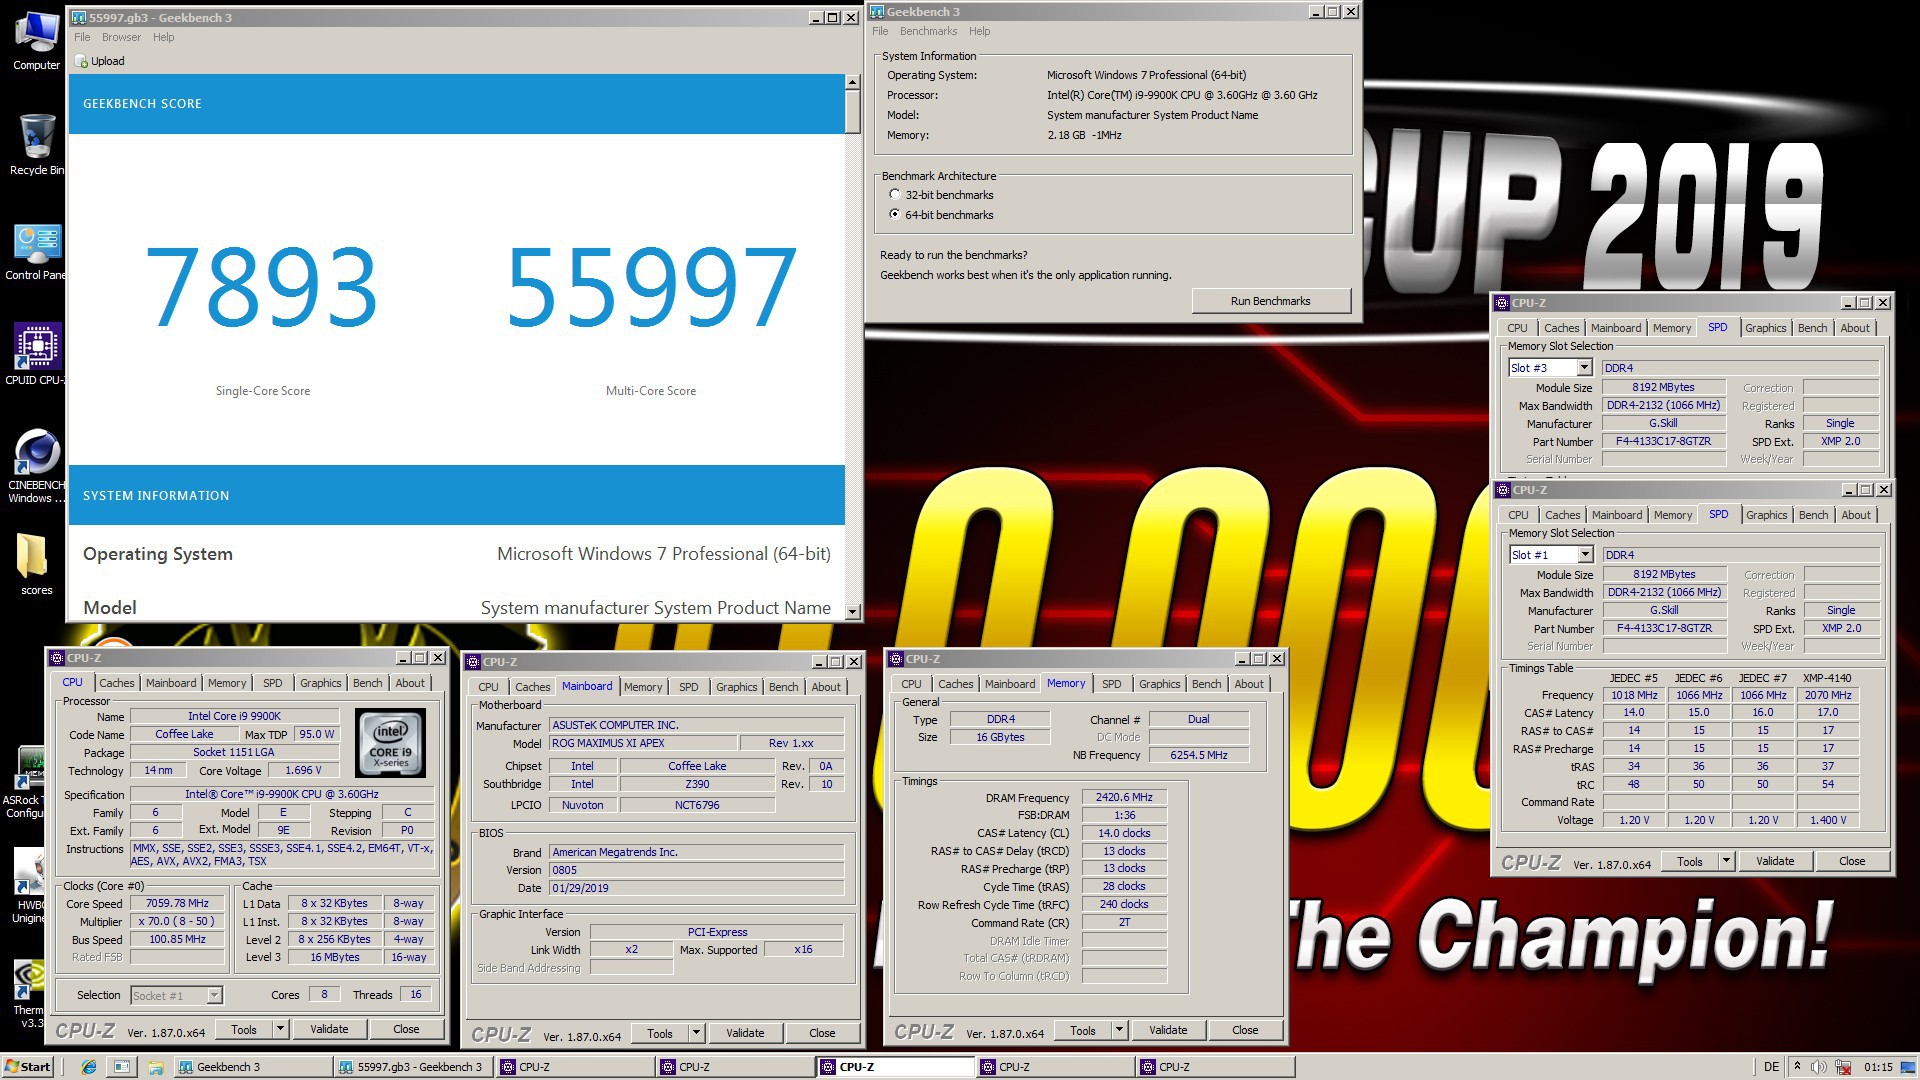Click the speaker volume icon in system tray
Image resolution: width=1920 pixels, height=1080 pixels.
(x=1818, y=1067)
